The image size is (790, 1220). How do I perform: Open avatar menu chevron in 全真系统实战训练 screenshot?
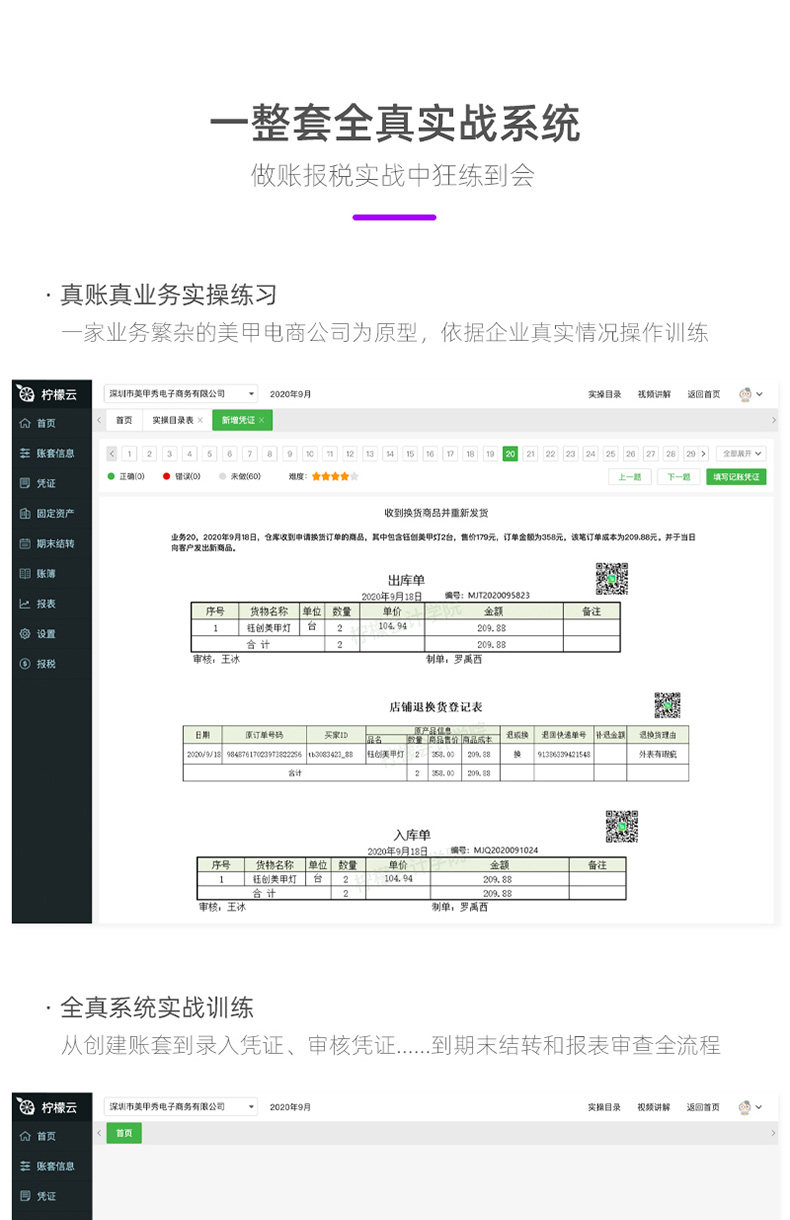click(760, 1108)
